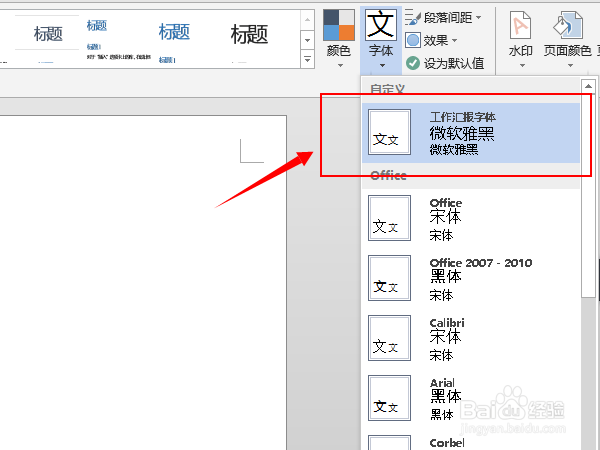Open the 效果 effects dropdown
Screen dimensions: 600x450
click(431, 40)
